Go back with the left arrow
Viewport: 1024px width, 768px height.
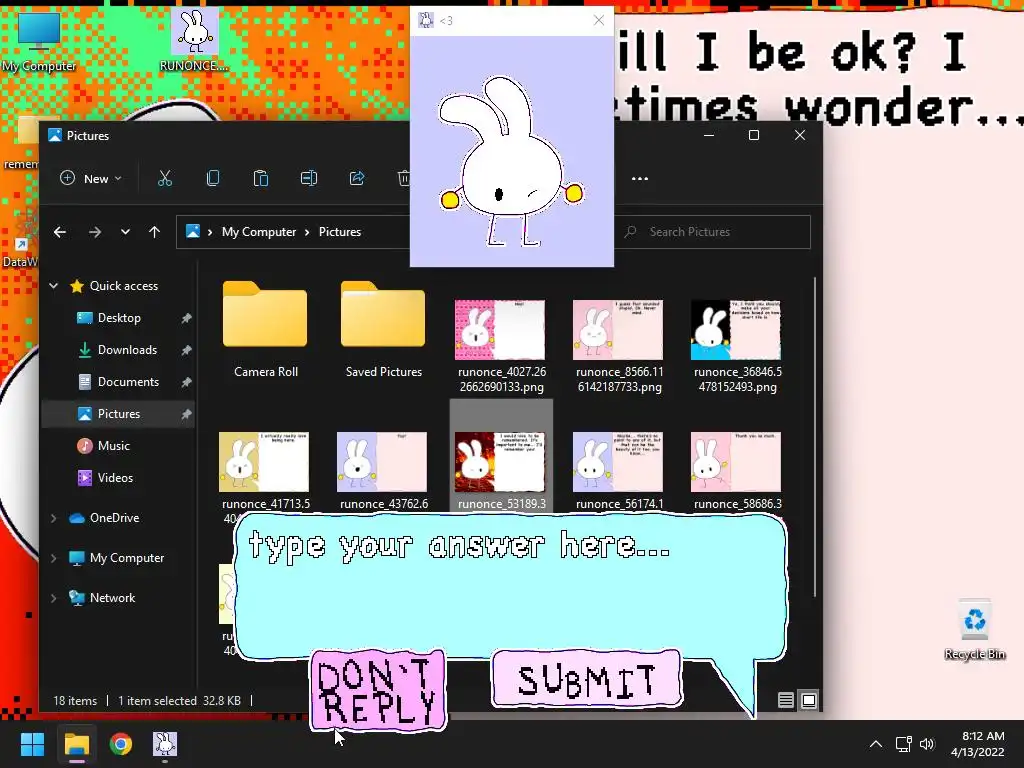59,232
